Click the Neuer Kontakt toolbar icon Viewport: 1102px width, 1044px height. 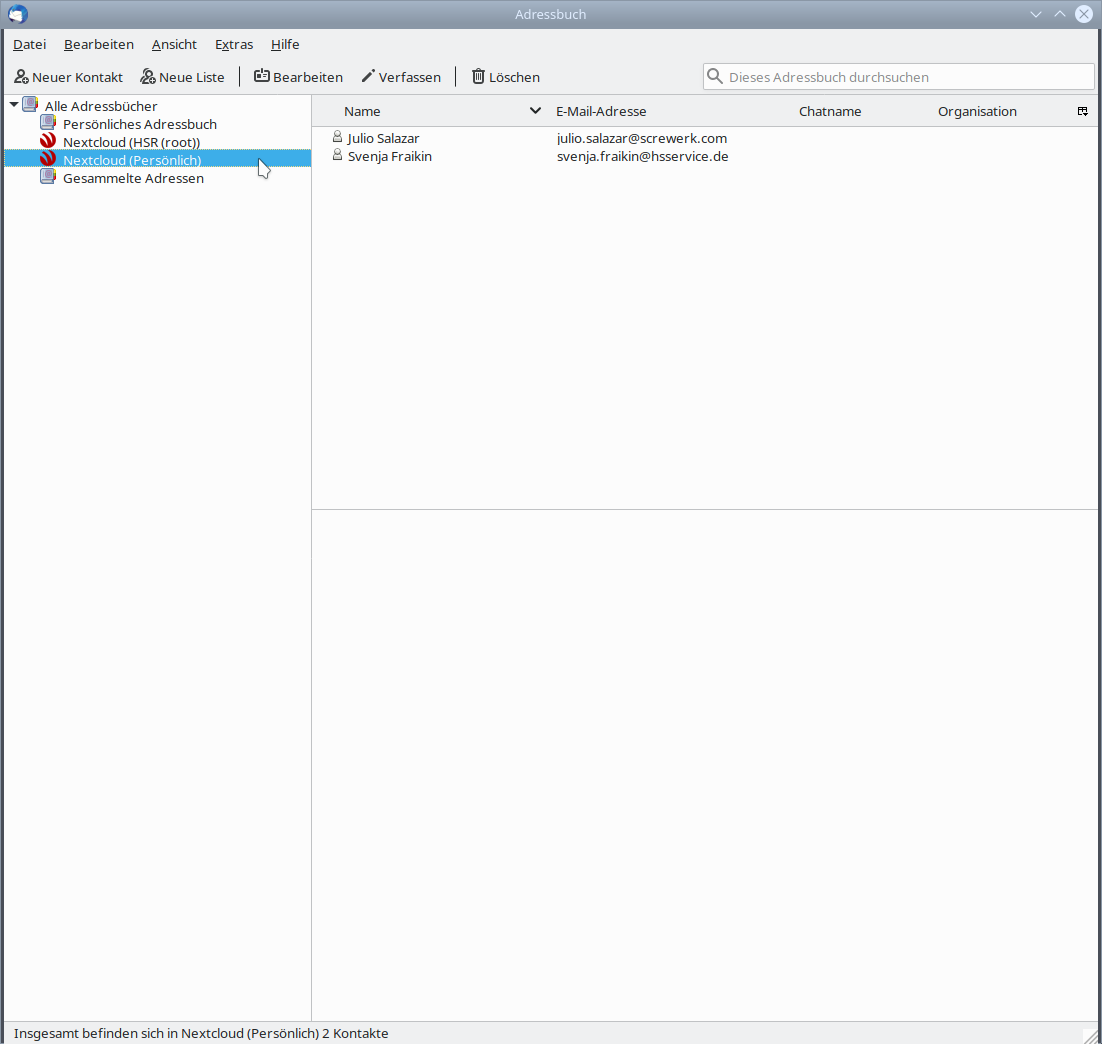point(21,77)
